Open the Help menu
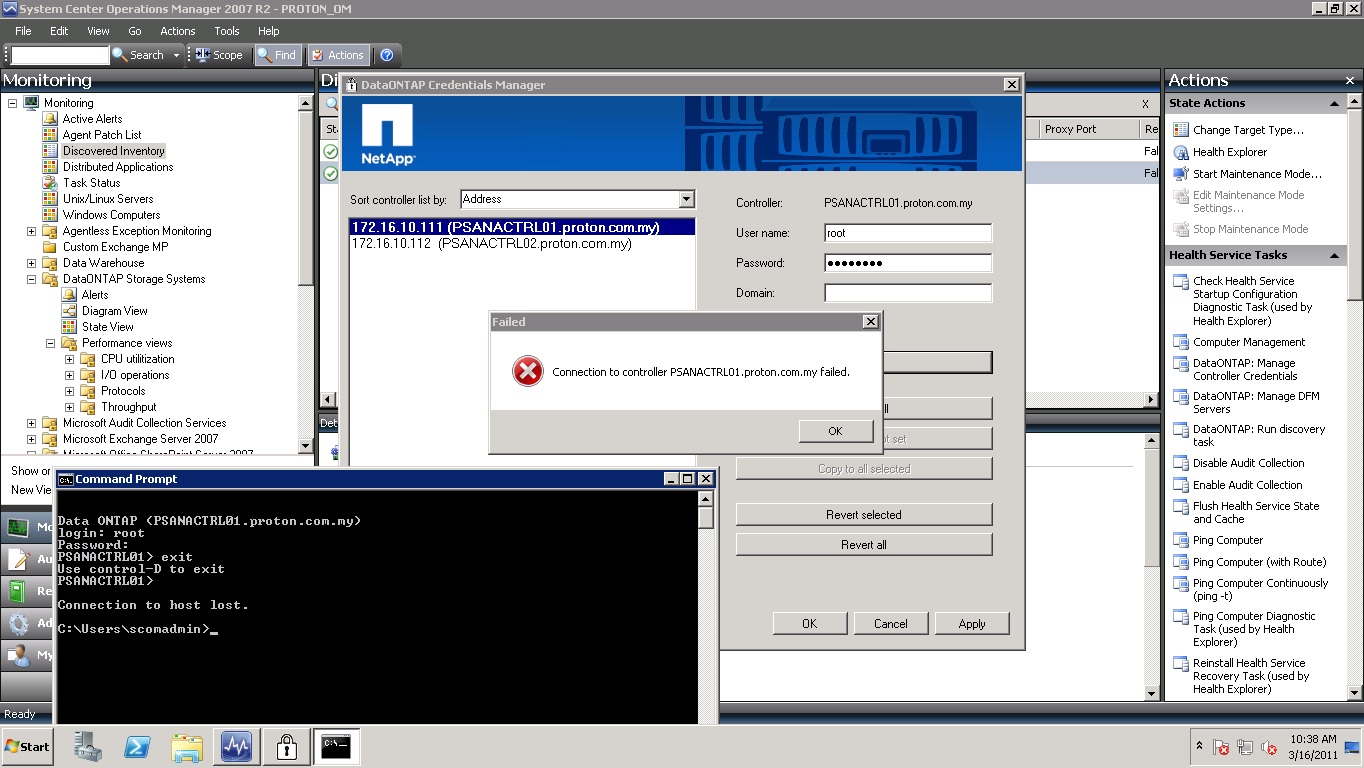Screen dimensions: 1364x768 tap(269, 31)
